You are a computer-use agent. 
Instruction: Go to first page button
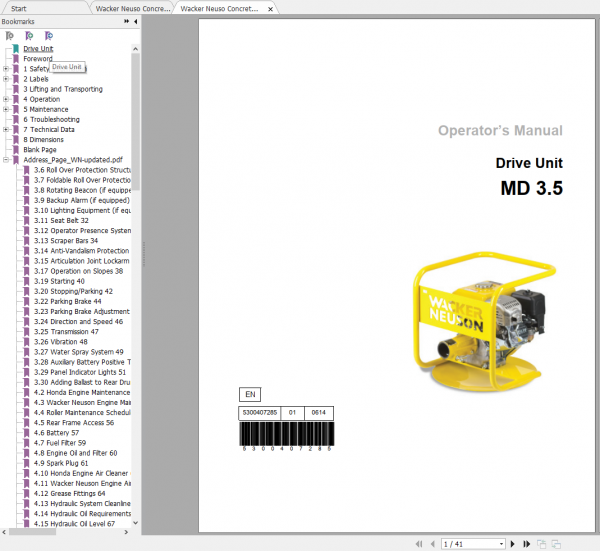pos(419,544)
